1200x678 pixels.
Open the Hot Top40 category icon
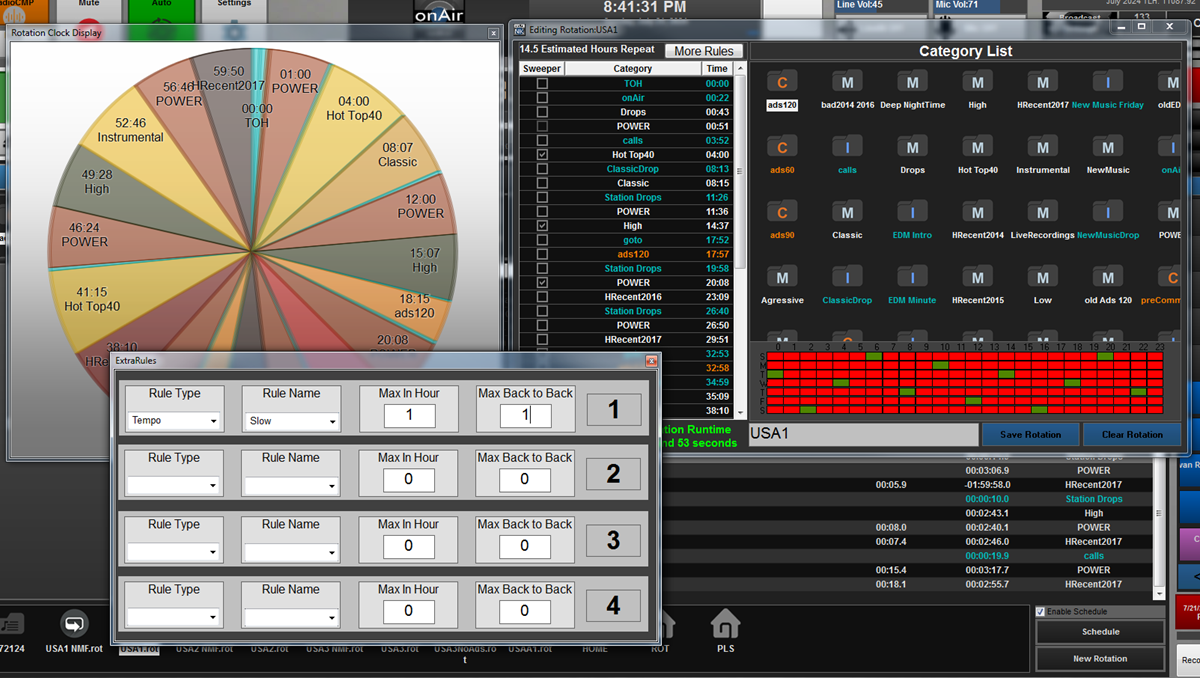tap(977, 147)
